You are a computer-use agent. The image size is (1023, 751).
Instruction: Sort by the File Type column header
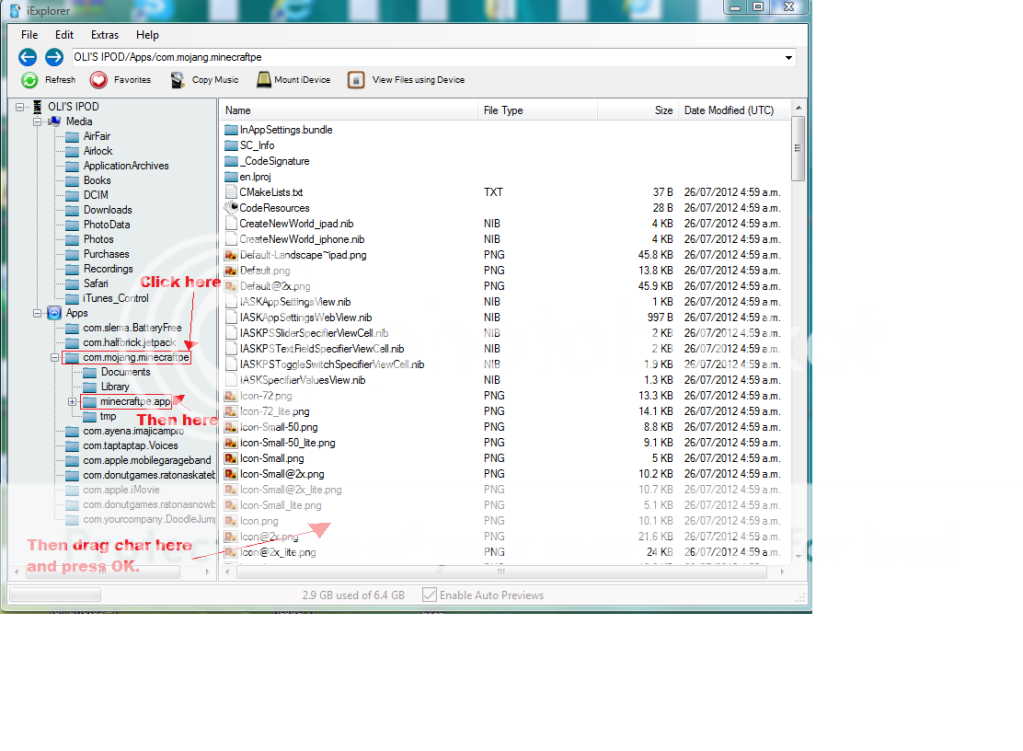point(503,110)
